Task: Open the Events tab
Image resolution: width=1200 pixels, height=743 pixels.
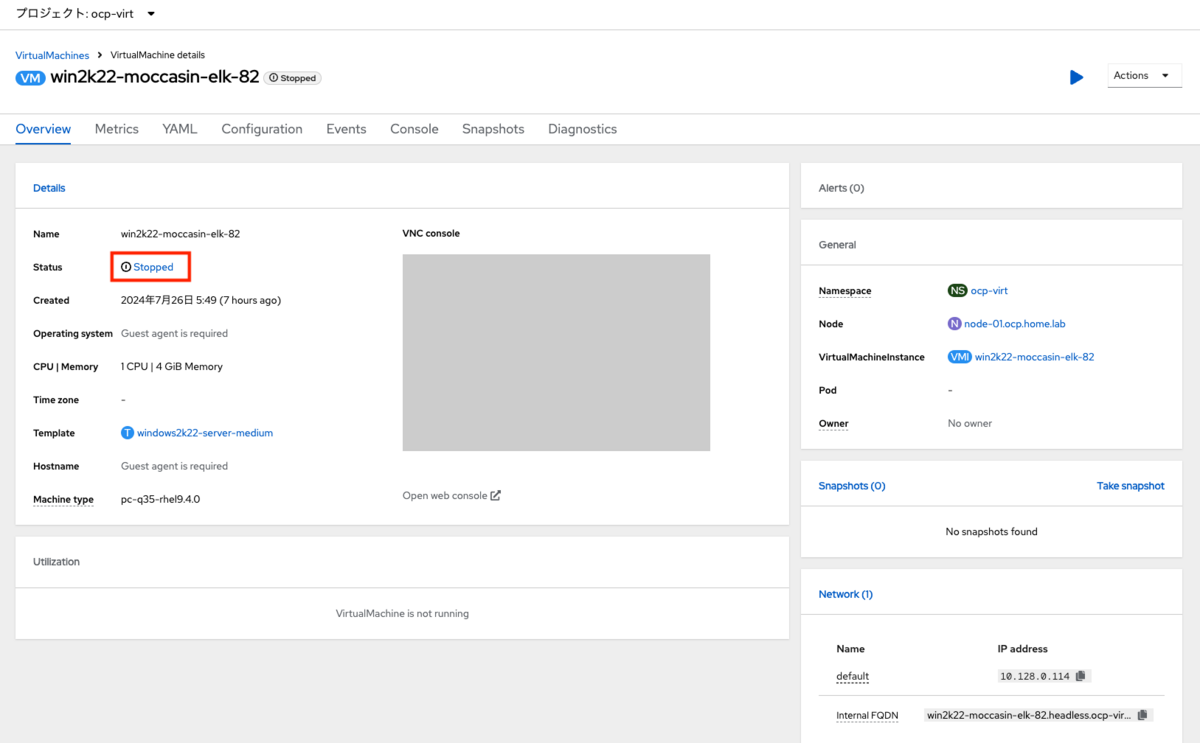Action: point(346,129)
